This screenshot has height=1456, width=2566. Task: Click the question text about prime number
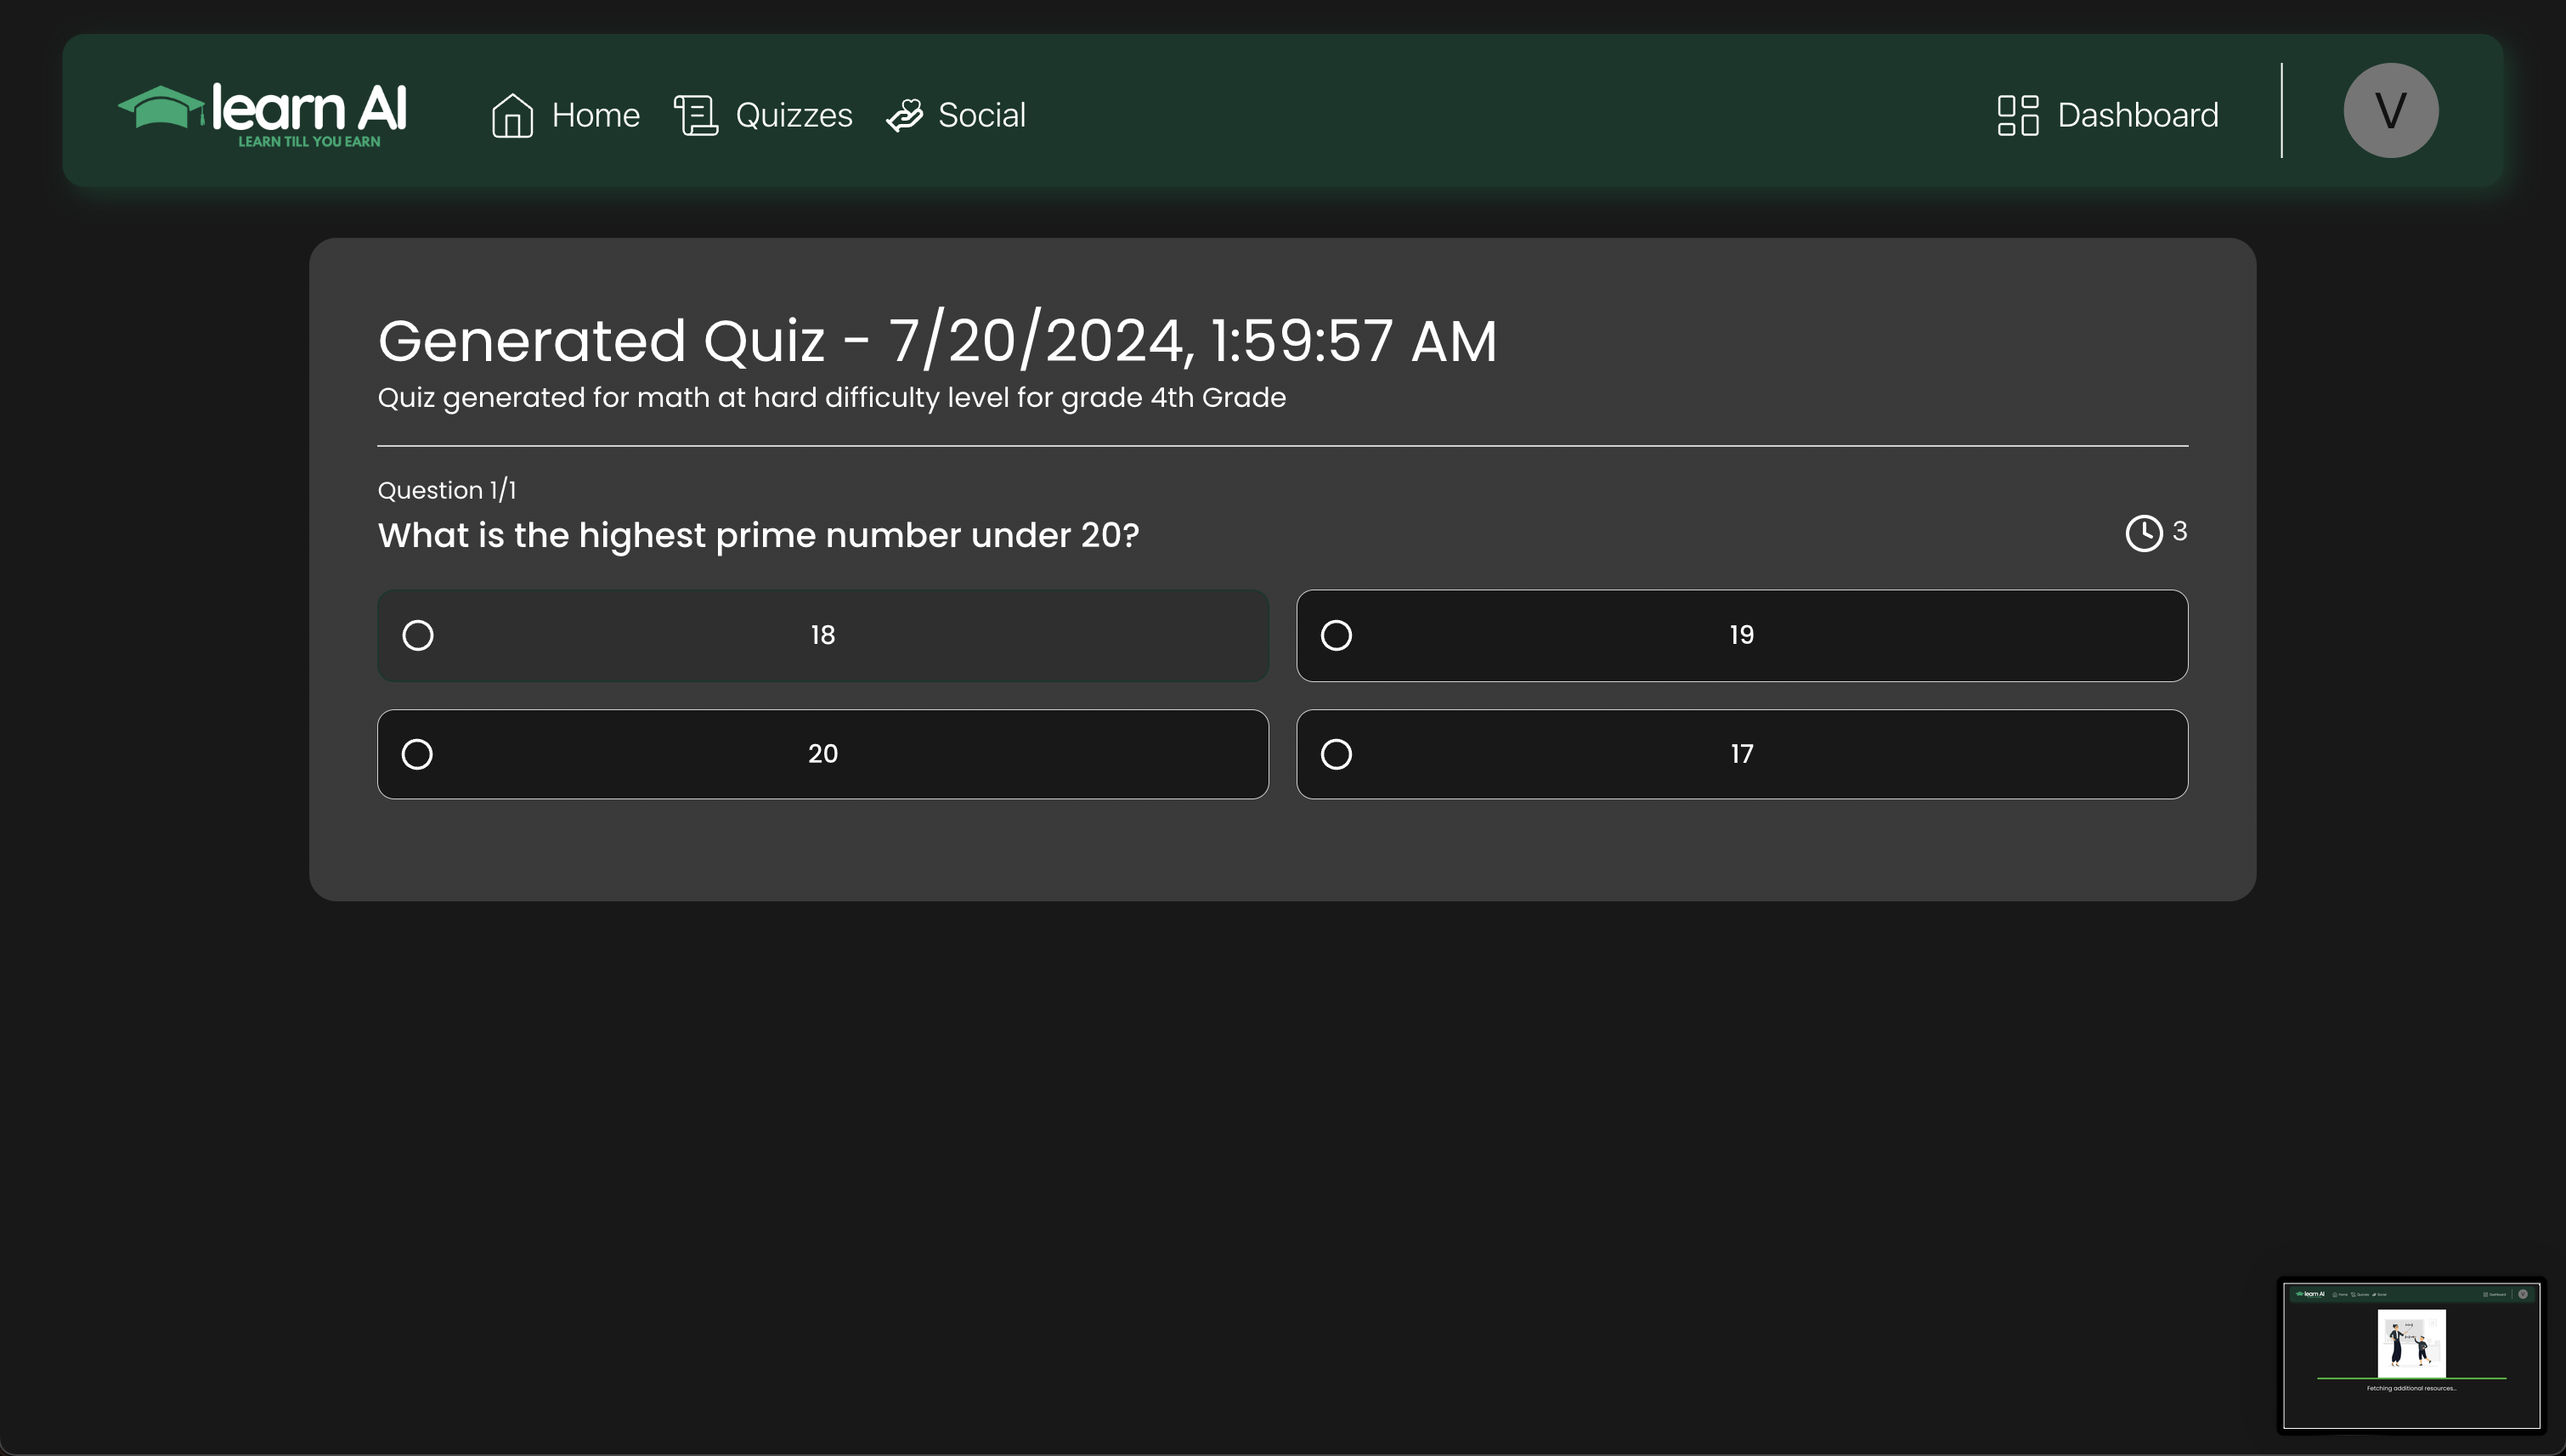click(x=758, y=535)
